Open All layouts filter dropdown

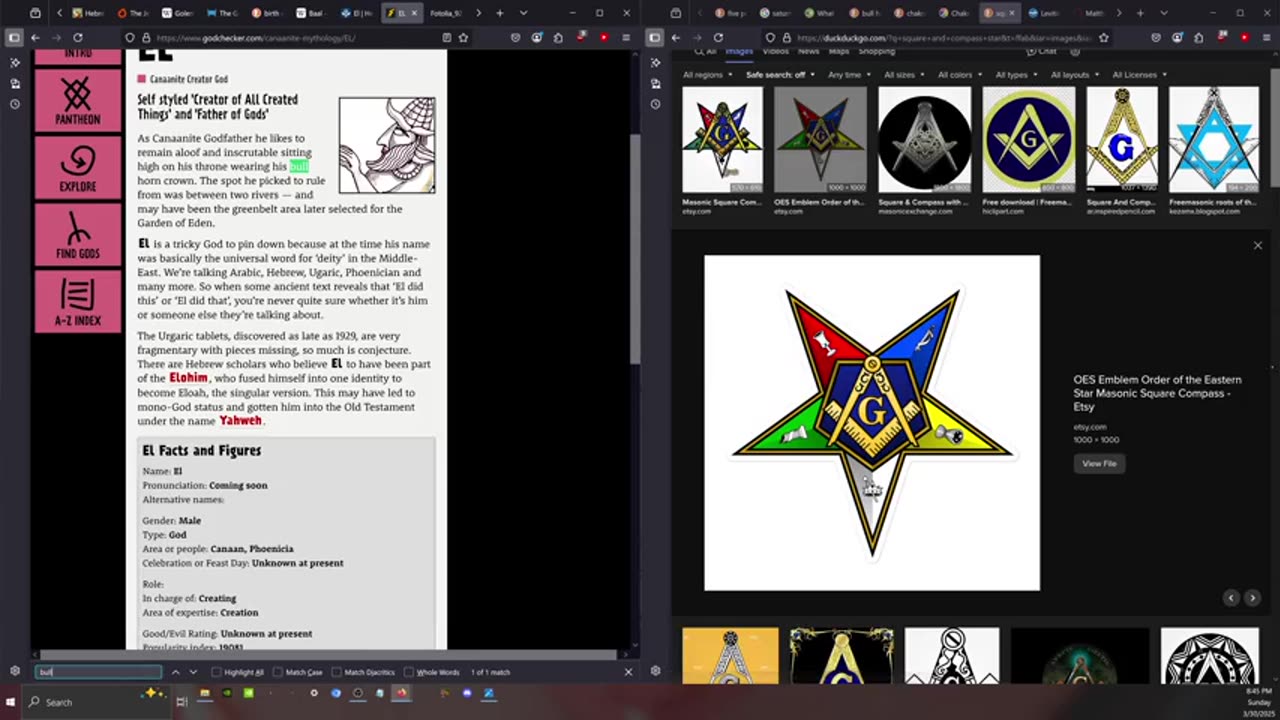(x=1074, y=75)
